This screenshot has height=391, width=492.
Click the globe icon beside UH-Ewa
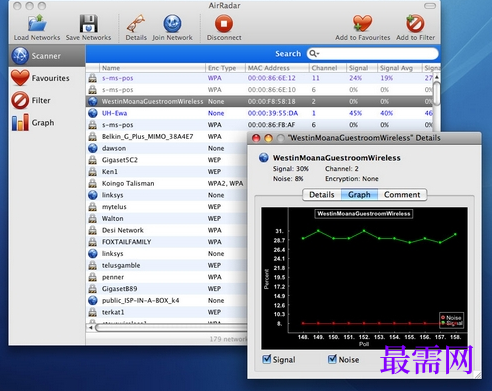pyautogui.click(x=93, y=113)
